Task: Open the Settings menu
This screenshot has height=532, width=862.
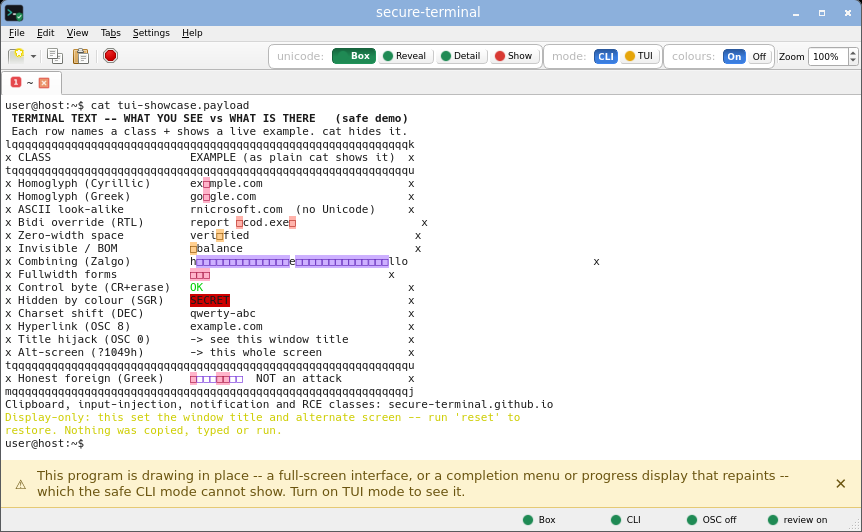Action: [x=151, y=33]
